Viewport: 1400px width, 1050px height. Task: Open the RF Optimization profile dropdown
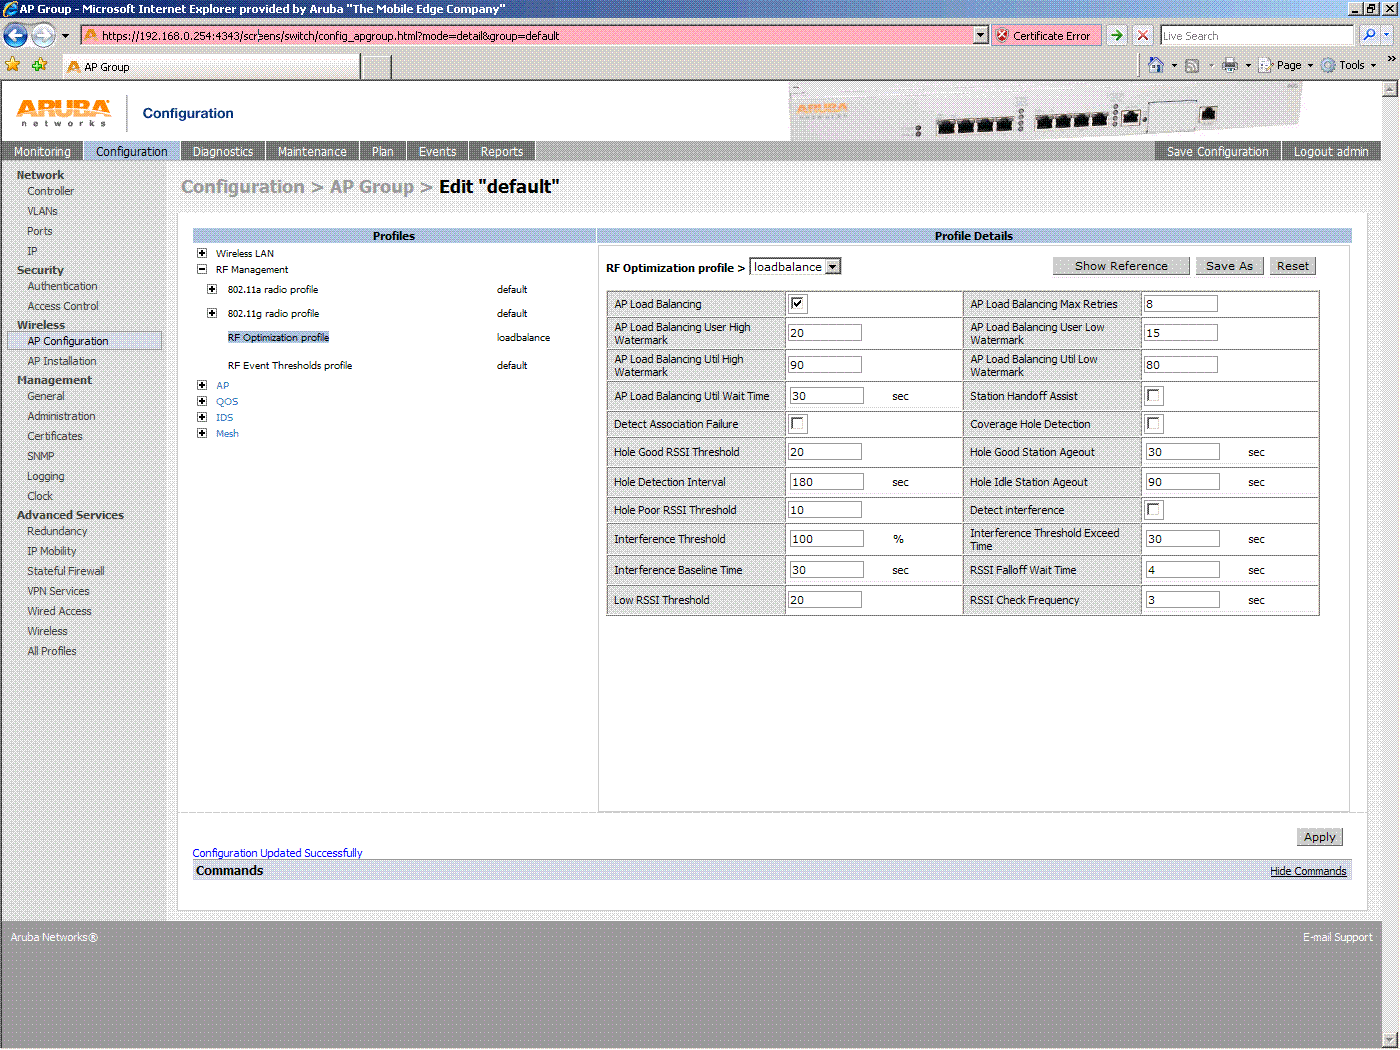click(832, 266)
